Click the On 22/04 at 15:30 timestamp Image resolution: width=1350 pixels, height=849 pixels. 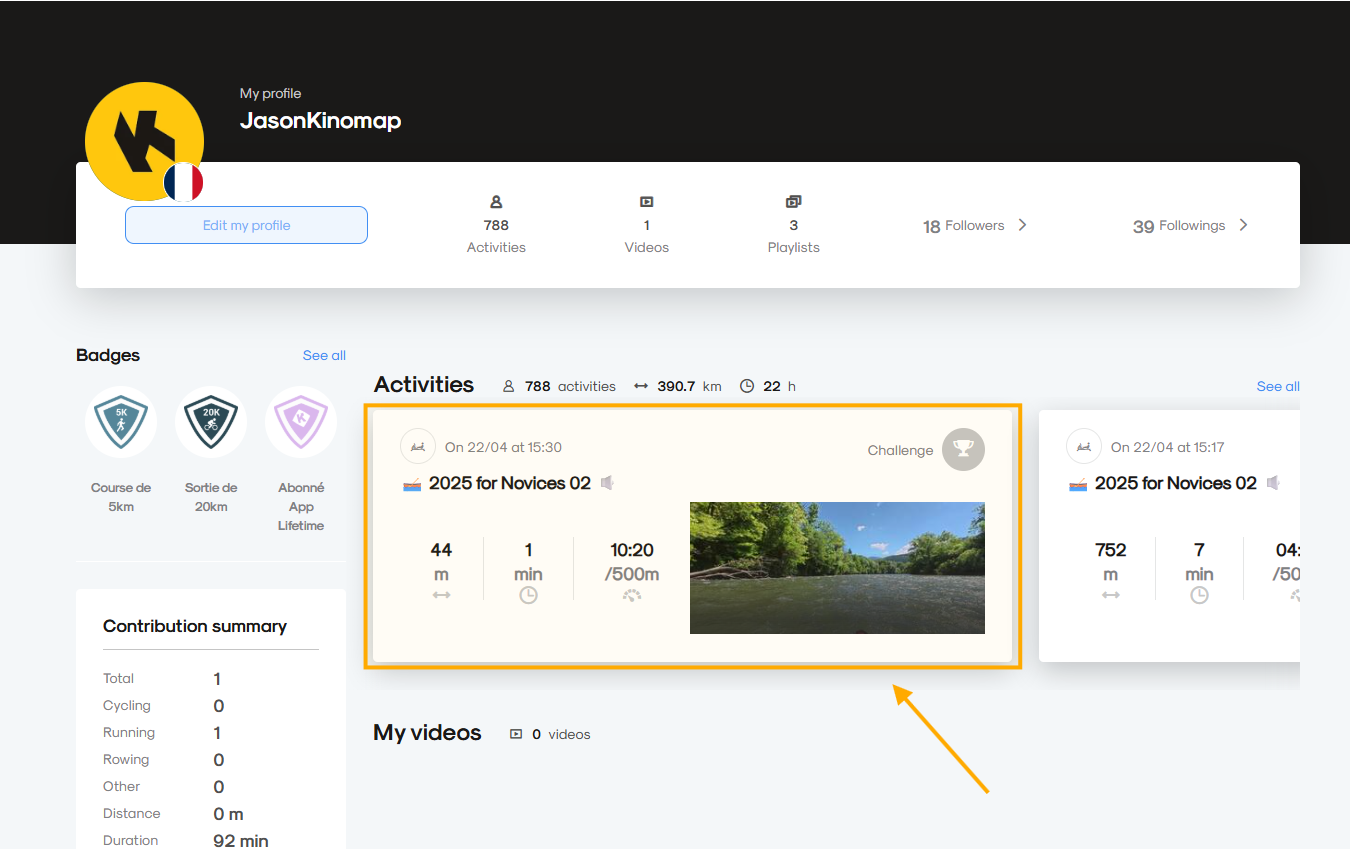click(x=503, y=447)
